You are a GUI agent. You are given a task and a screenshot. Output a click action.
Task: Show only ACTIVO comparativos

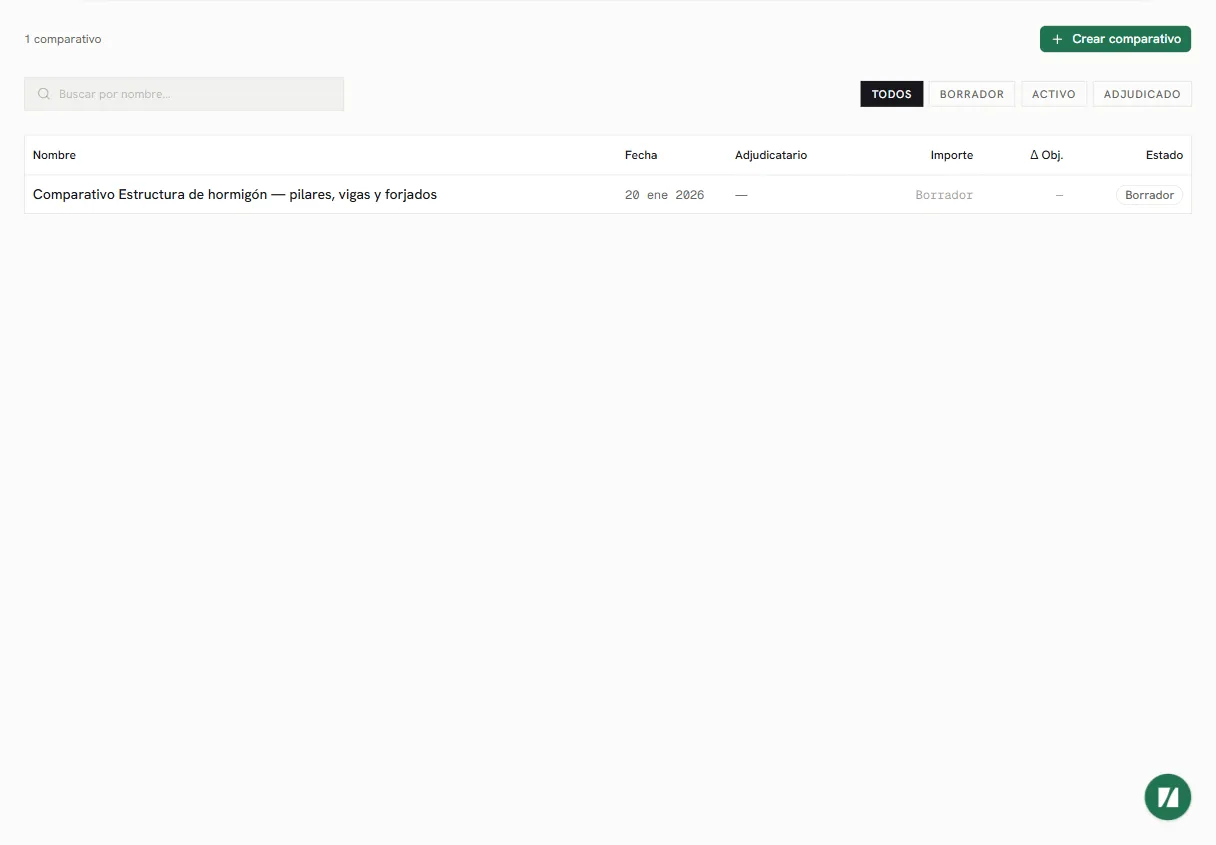[1053, 94]
